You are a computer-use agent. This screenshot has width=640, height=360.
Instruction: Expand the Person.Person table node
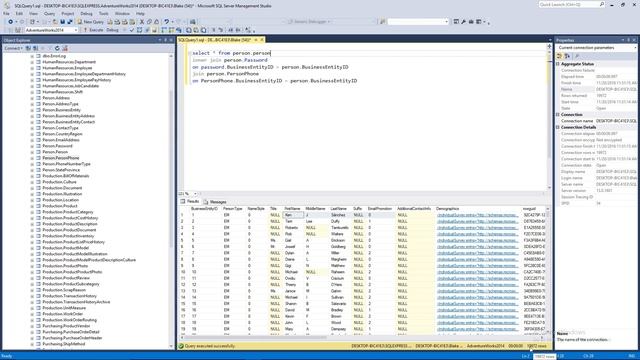click(32, 152)
